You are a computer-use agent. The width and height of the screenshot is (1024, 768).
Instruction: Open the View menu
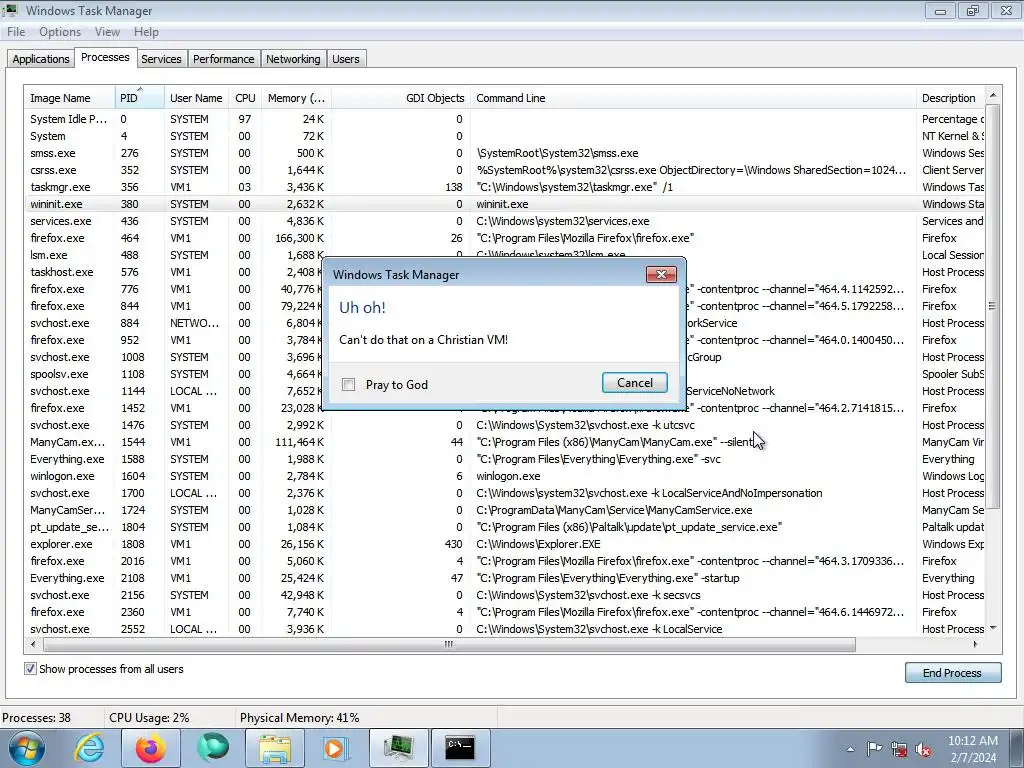[x=107, y=32]
